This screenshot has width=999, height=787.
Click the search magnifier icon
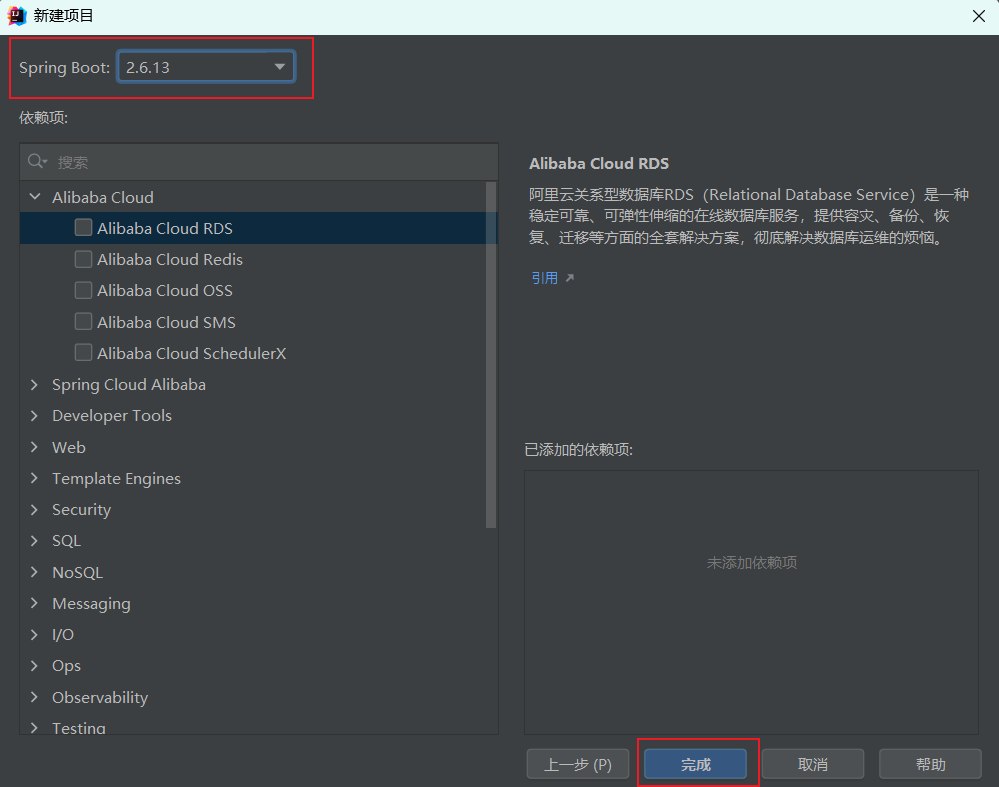[36, 161]
